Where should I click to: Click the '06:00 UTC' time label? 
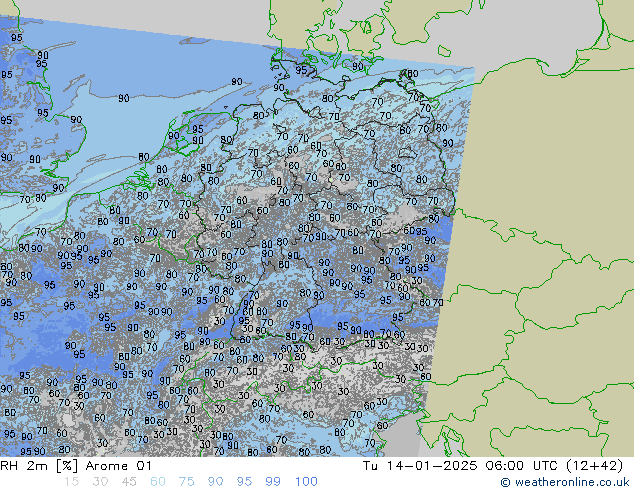point(522,466)
